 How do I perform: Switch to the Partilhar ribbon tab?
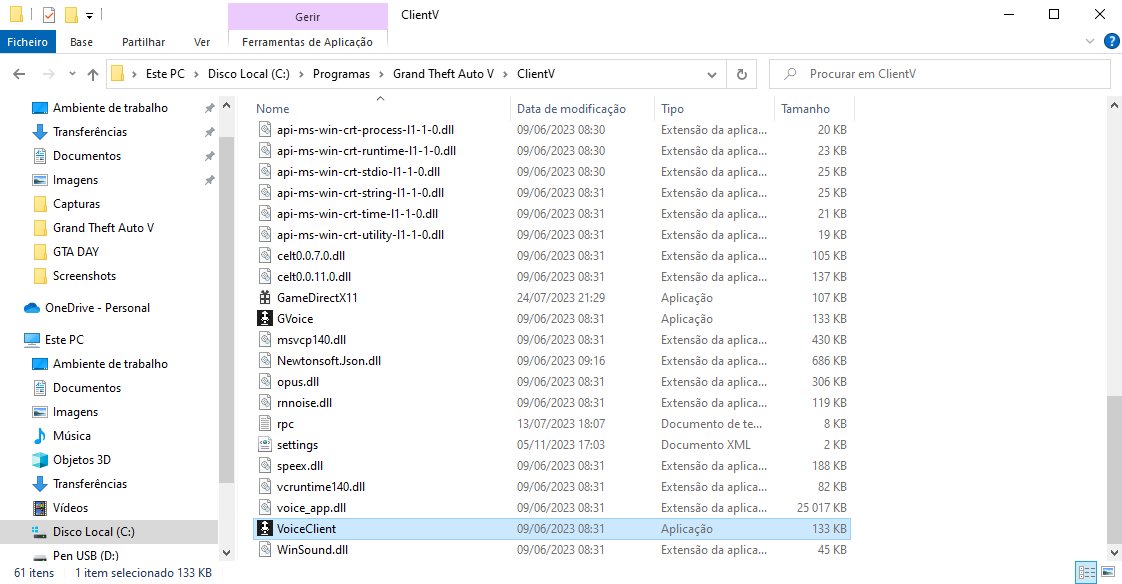pos(143,42)
